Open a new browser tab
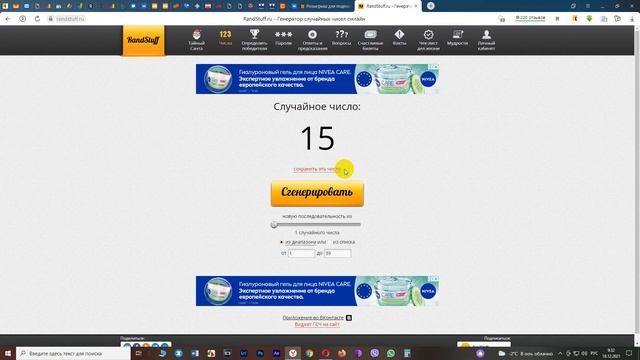The height and width of the screenshot is (360, 640). 431,6
